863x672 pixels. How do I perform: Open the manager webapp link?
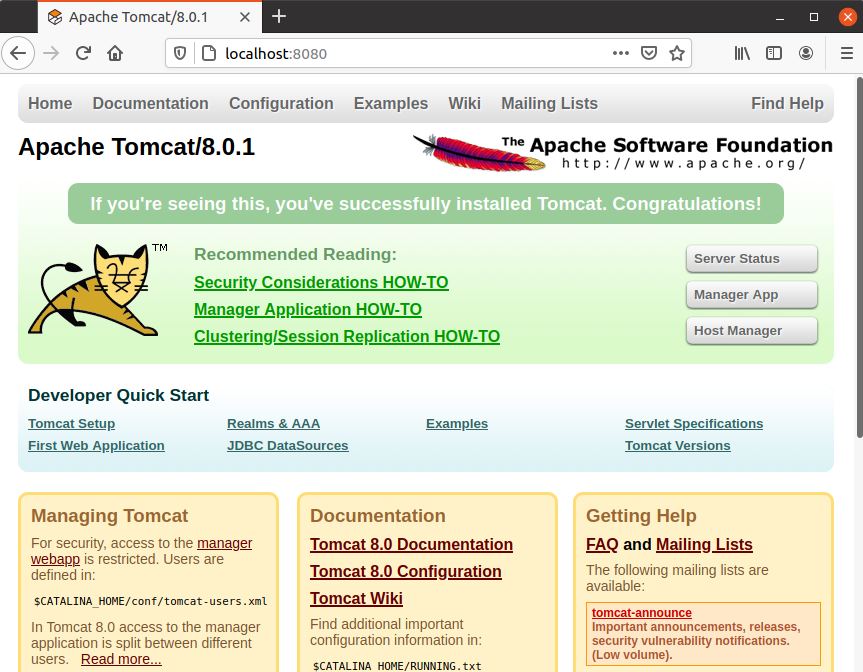tap(225, 543)
